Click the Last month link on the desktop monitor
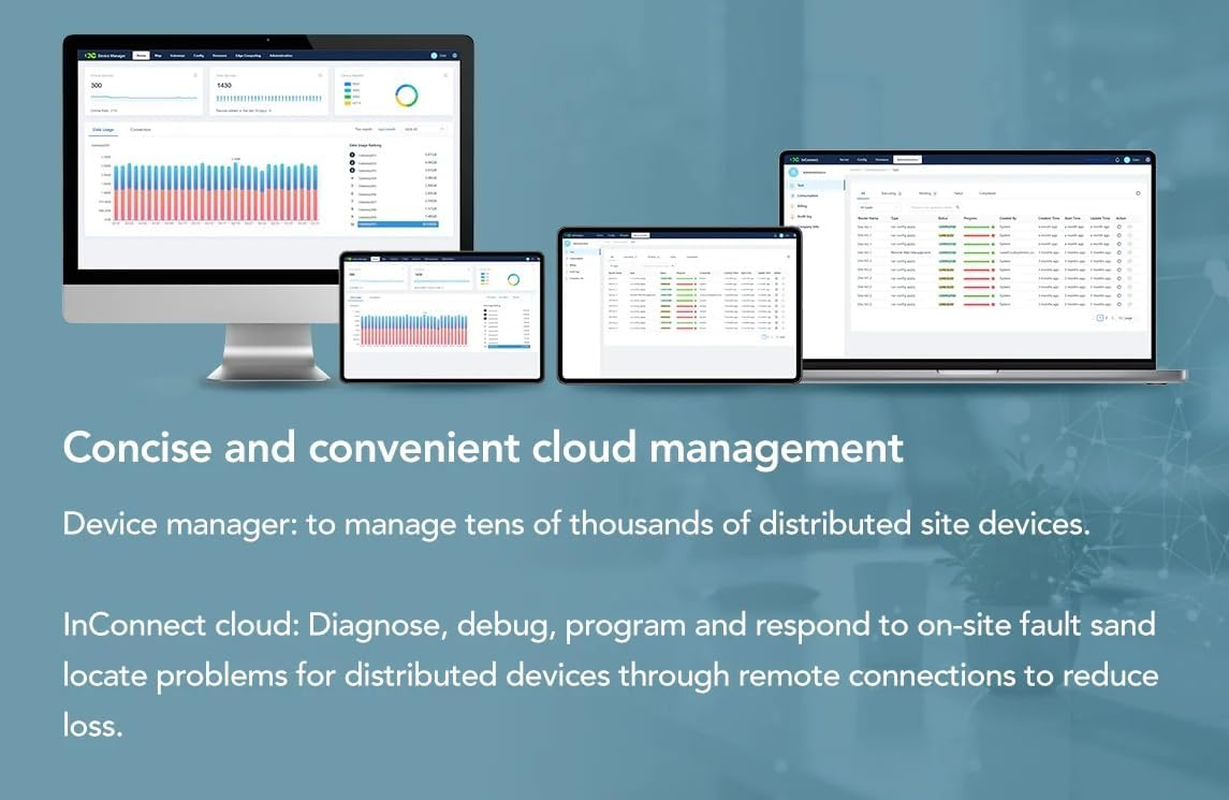 coord(386,129)
